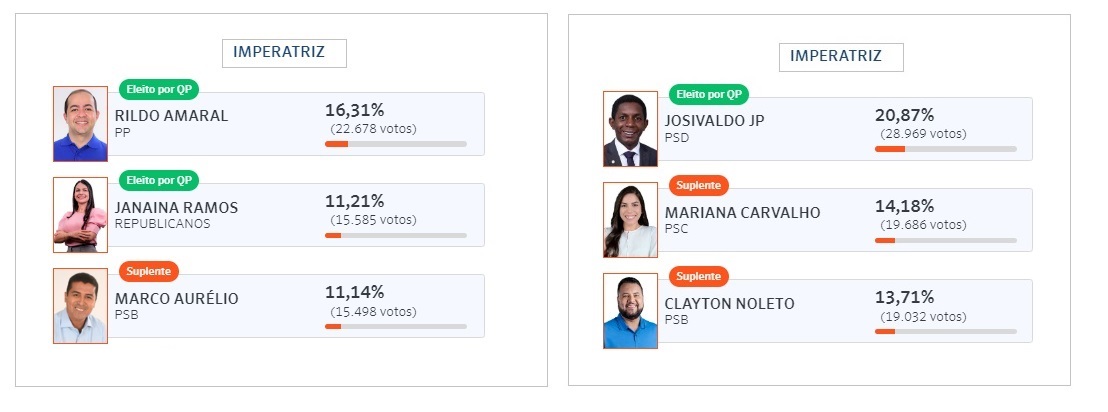Click Janaina Ramos's Eleito por QP badge
Screen dimensions: 1108x412
coord(159,180)
